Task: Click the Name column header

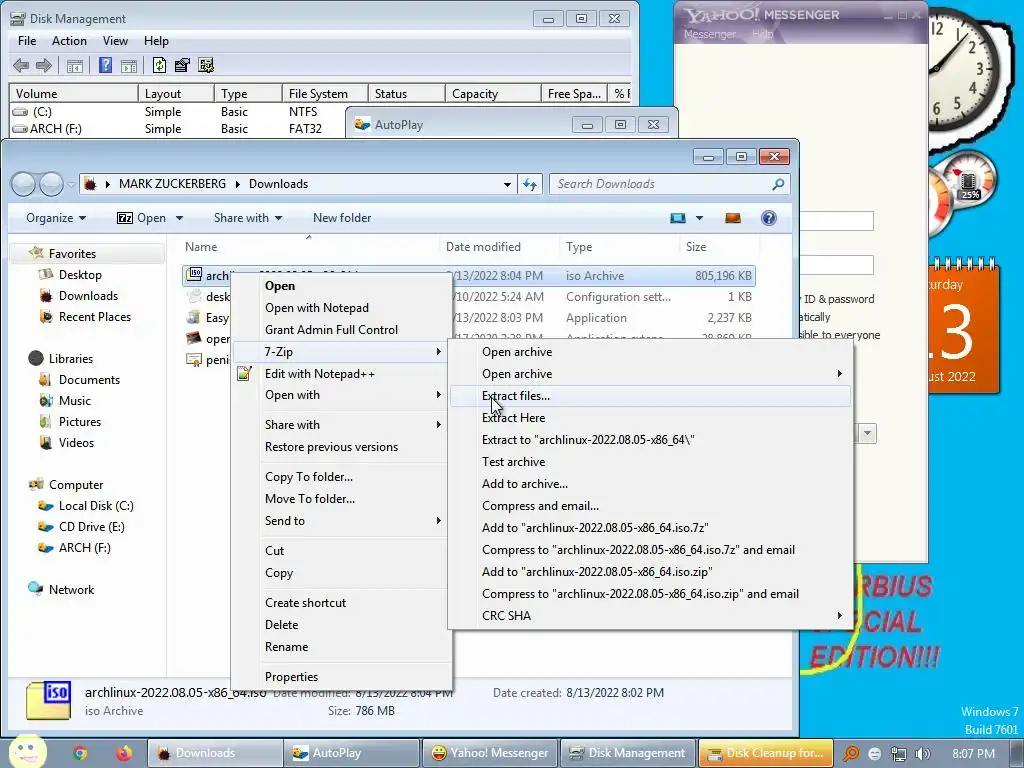Action: coord(308,247)
